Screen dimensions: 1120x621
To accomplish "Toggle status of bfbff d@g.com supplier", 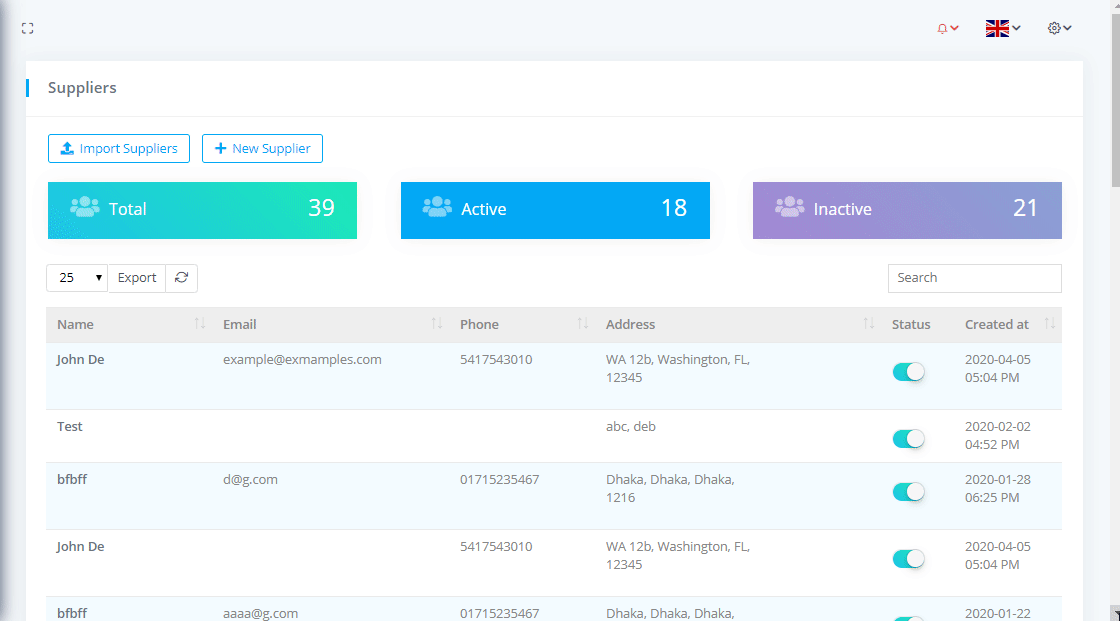I will [x=908, y=492].
